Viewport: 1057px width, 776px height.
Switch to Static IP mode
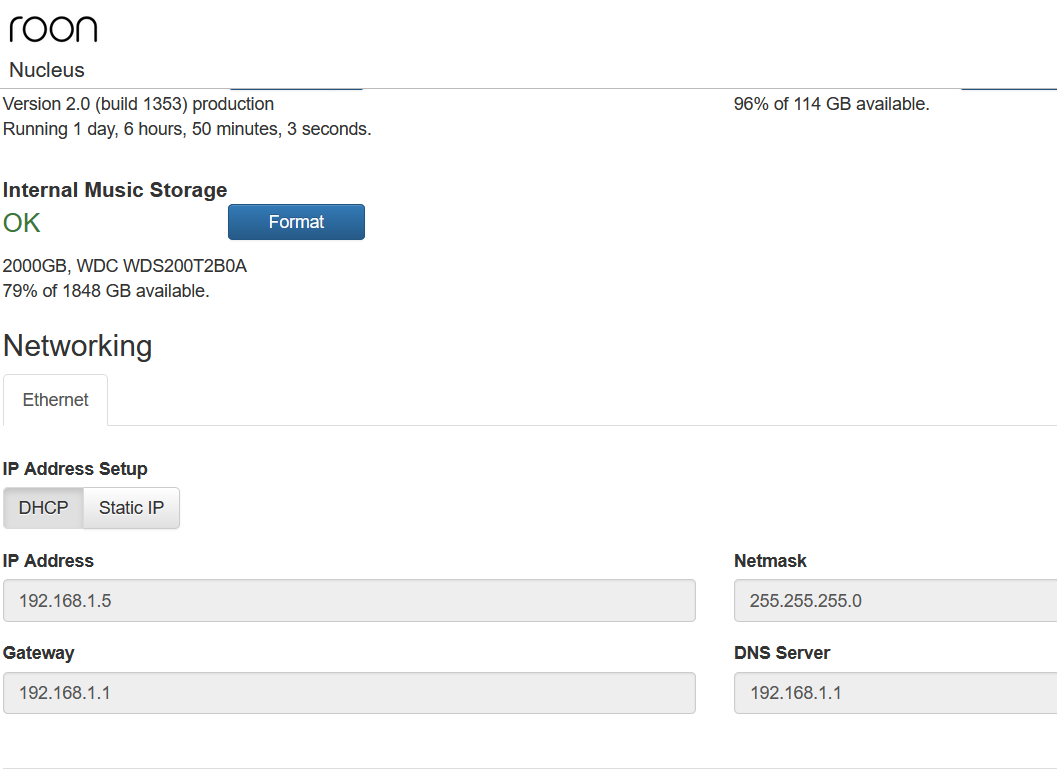[x=130, y=507]
